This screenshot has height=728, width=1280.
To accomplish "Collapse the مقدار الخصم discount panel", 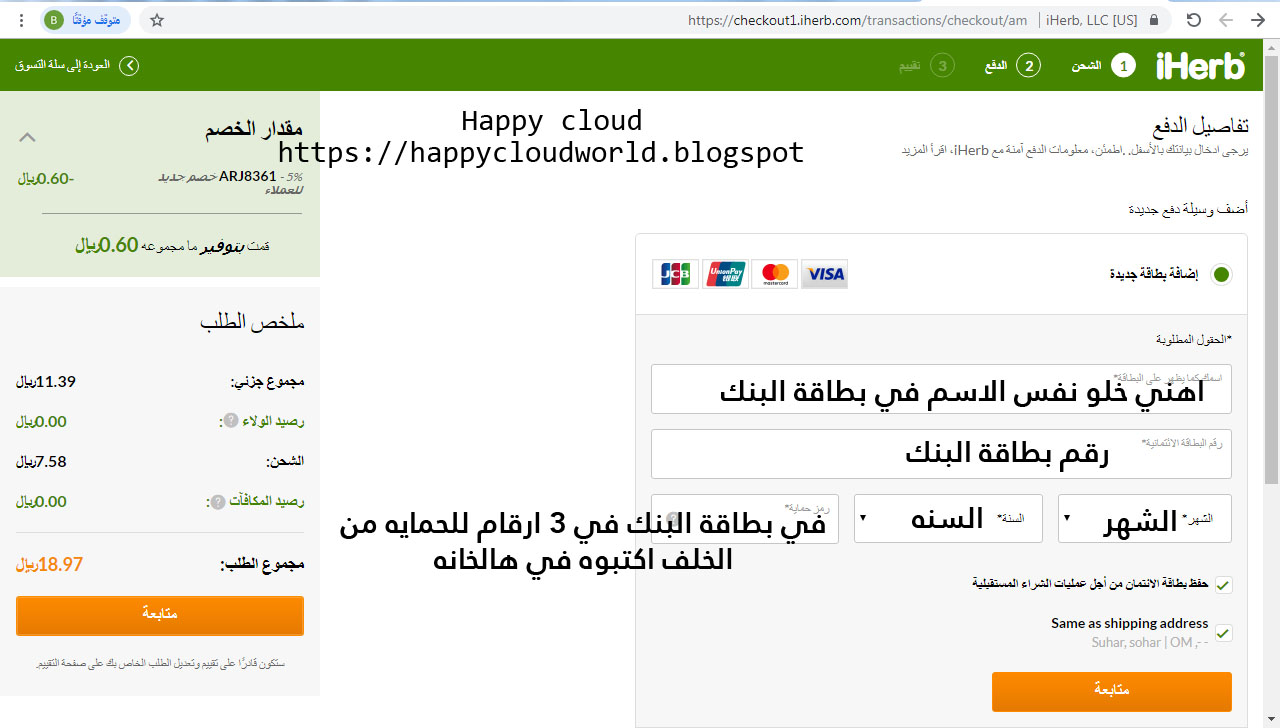I will 28,136.
